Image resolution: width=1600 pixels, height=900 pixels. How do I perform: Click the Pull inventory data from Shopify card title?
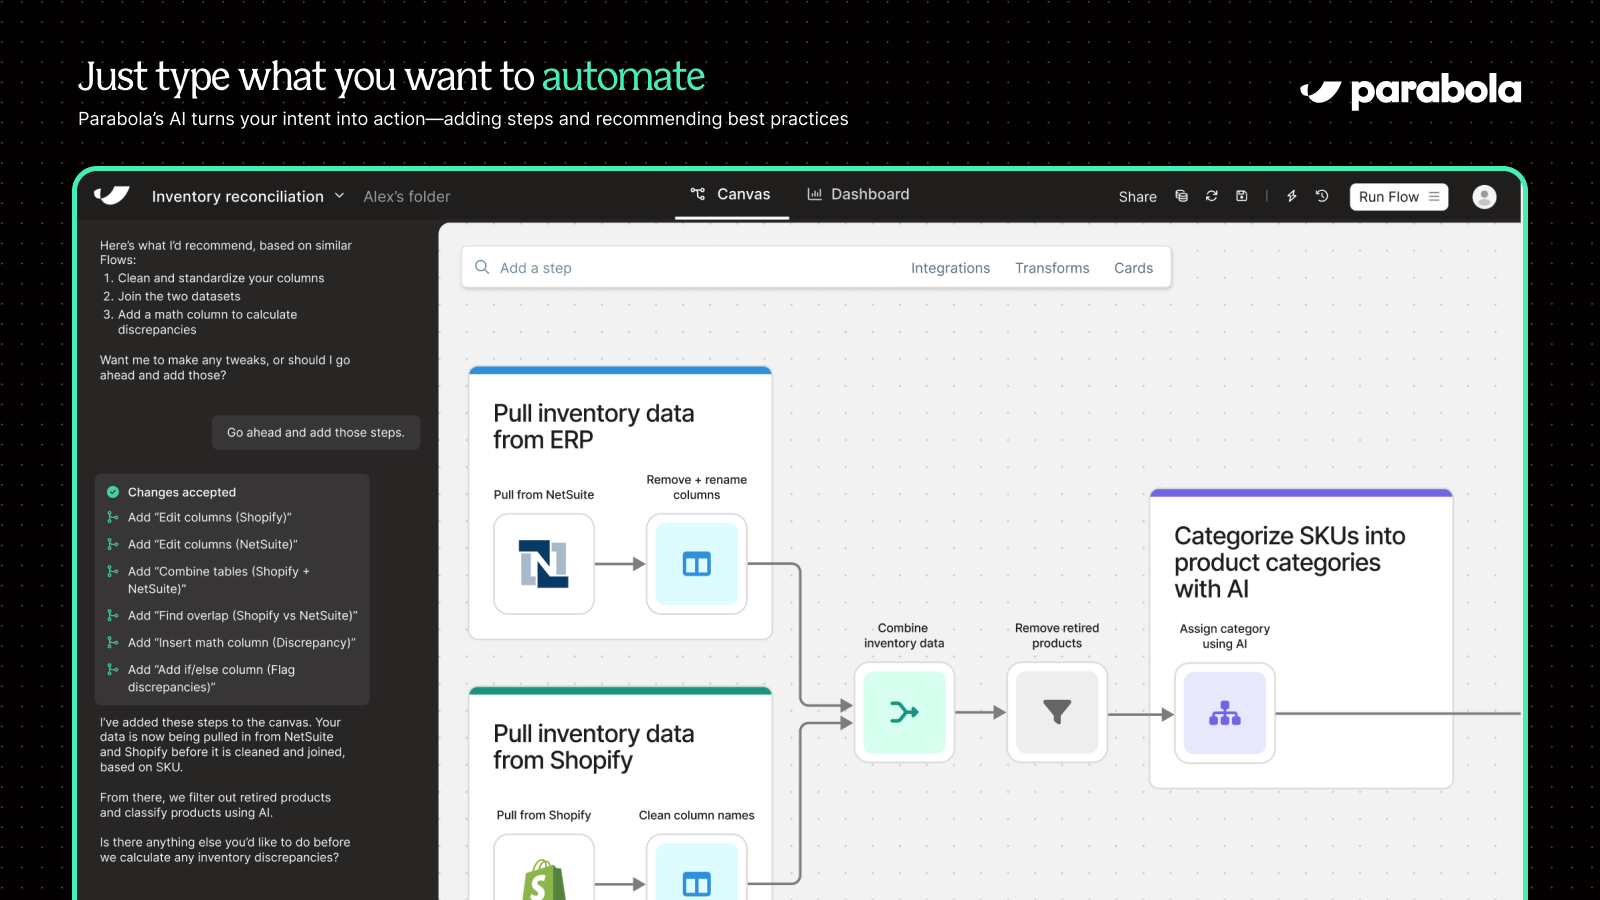pyautogui.click(x=594, y=747)
